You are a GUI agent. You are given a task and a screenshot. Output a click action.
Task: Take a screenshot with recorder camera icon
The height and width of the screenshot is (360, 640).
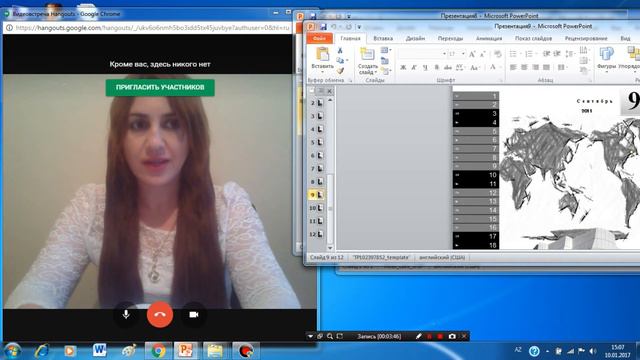pos(452,336)
